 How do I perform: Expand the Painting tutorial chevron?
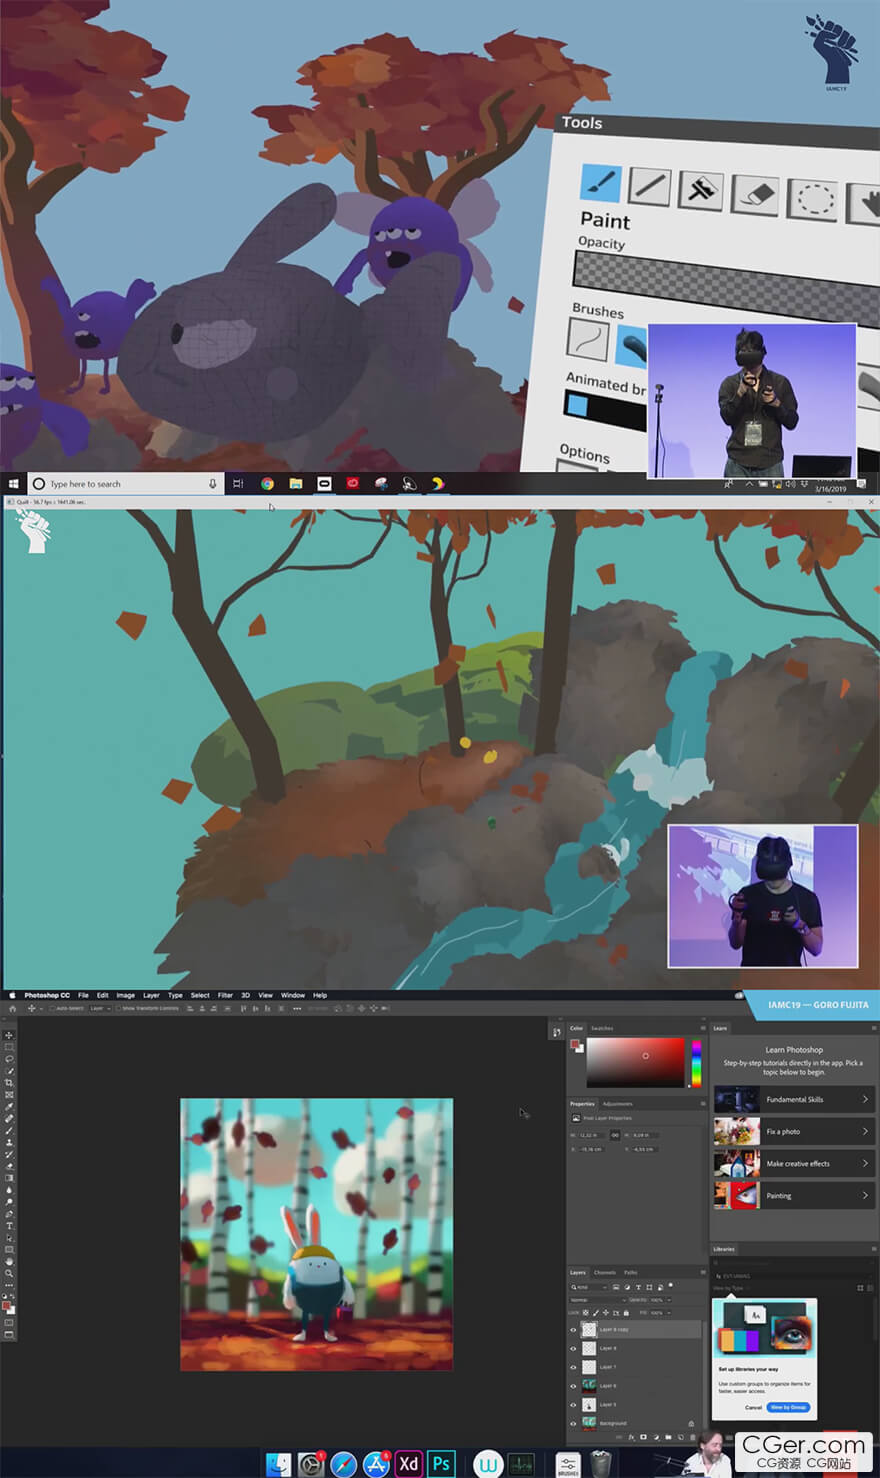[865, 1195]
